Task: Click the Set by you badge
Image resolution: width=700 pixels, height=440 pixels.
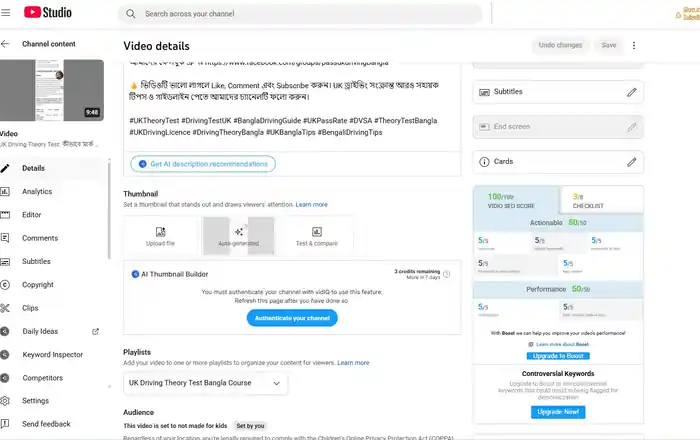Action: click(x=250, y=426)
